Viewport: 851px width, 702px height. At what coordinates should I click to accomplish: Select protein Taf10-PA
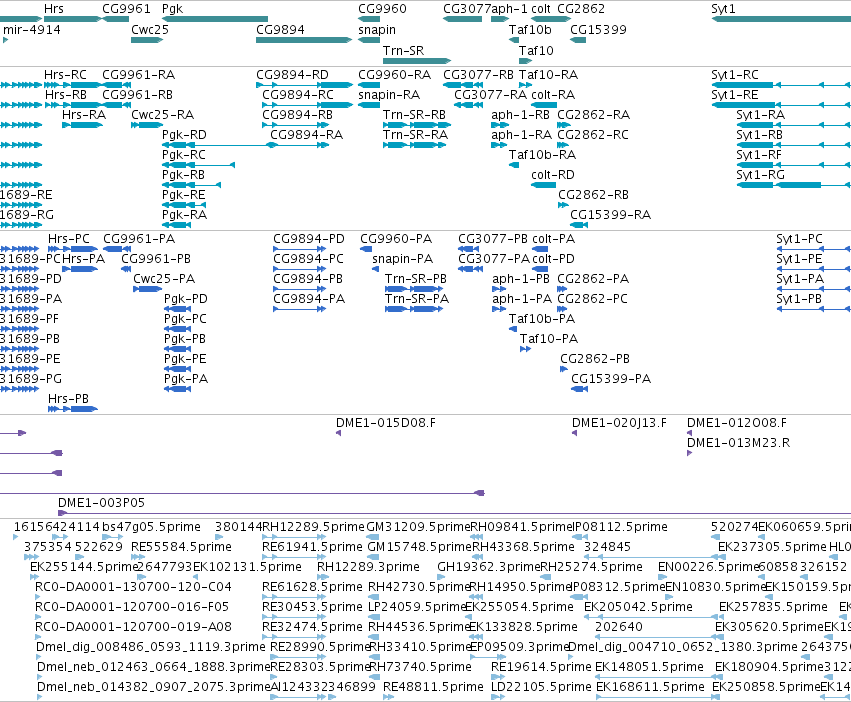525,349
